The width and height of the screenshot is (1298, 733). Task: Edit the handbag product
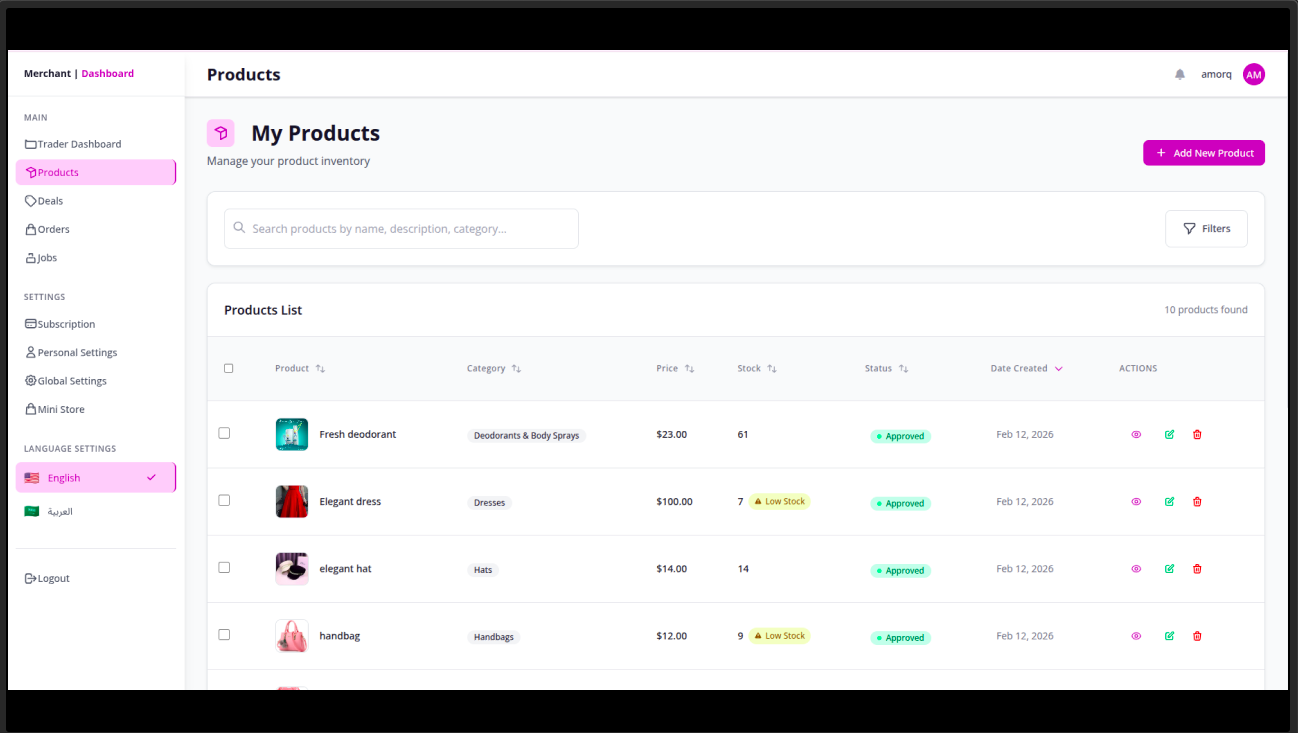pyautogui.click(x=1169, y=635)
